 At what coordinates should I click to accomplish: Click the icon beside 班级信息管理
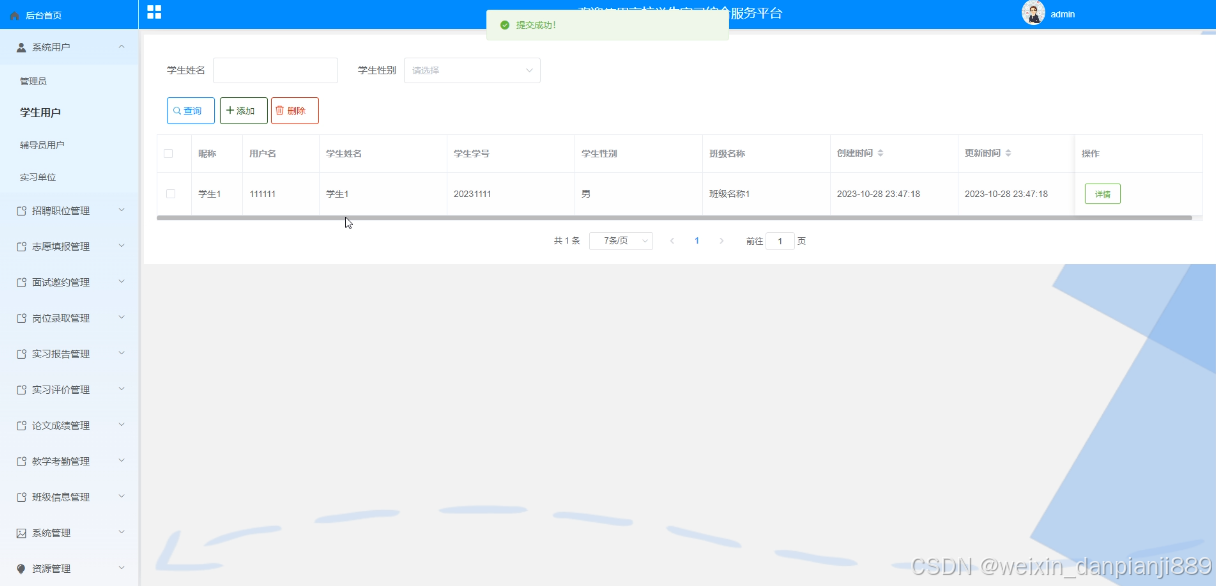(21, 497)
